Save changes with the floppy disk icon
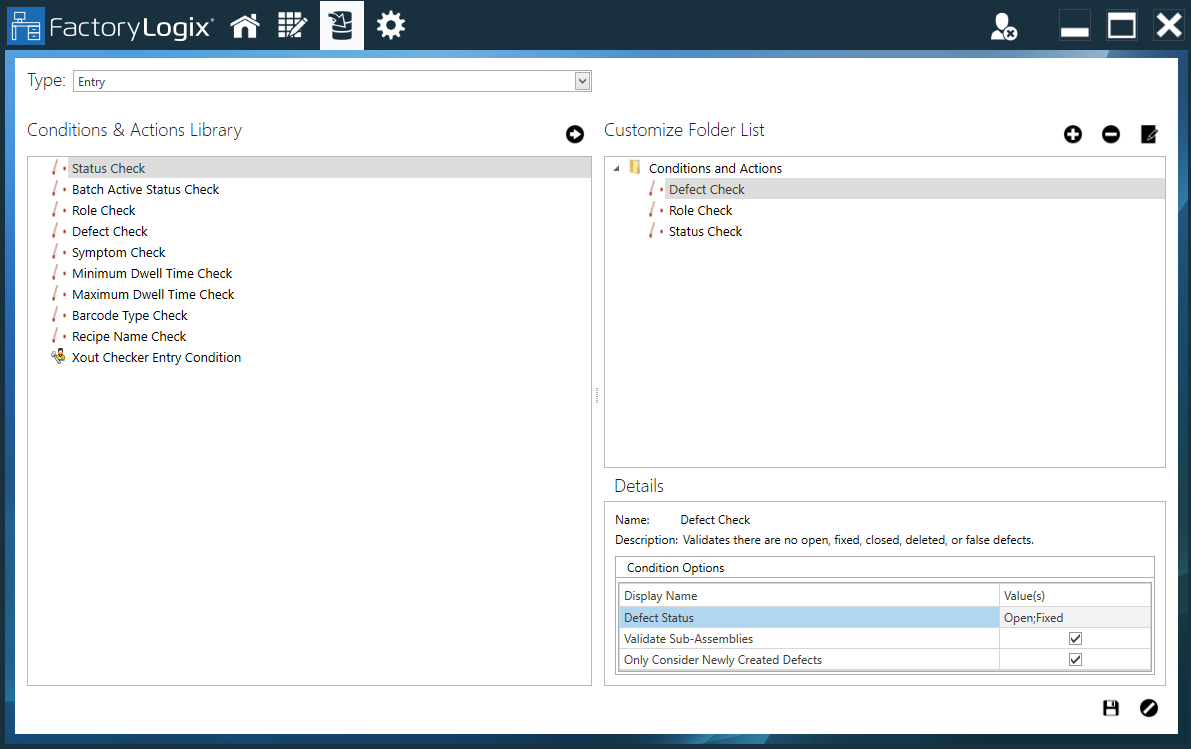 pos(1110,708)
